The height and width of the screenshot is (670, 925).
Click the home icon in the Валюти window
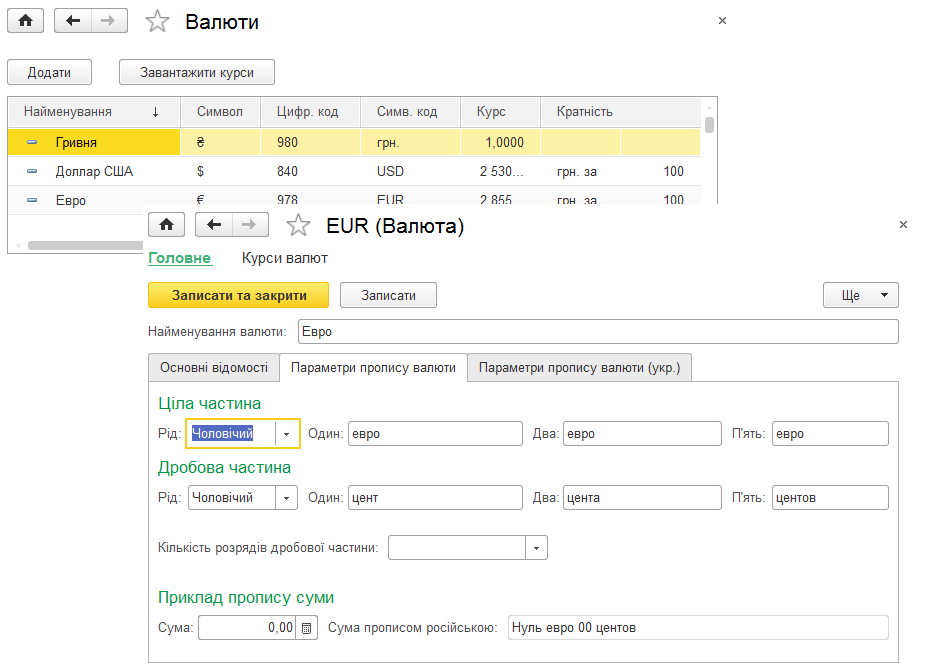tap(25, 21)
